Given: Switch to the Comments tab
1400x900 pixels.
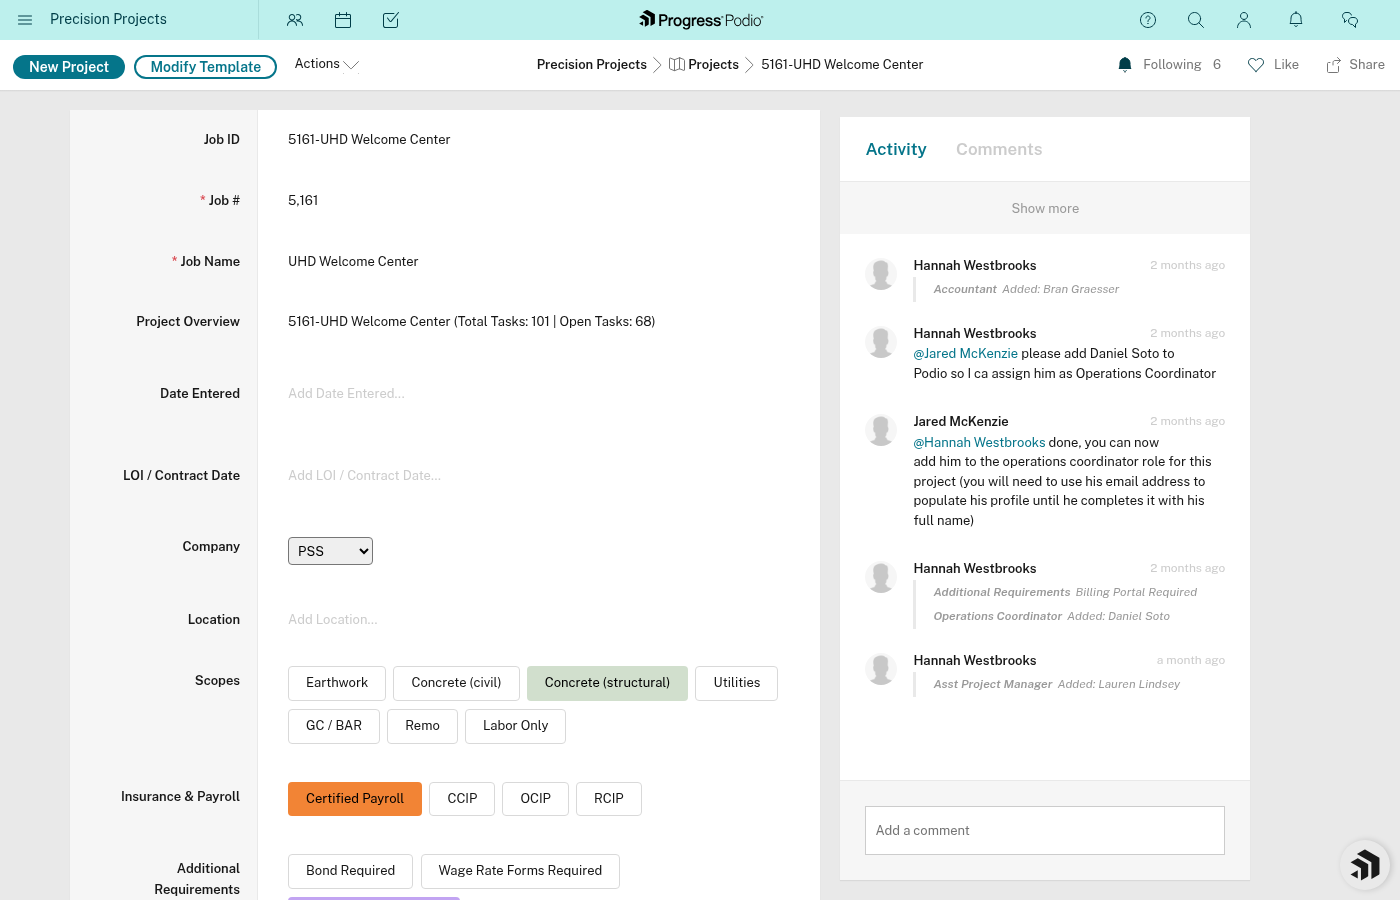Looking at the screenshot, I should (x=999, y=149).
